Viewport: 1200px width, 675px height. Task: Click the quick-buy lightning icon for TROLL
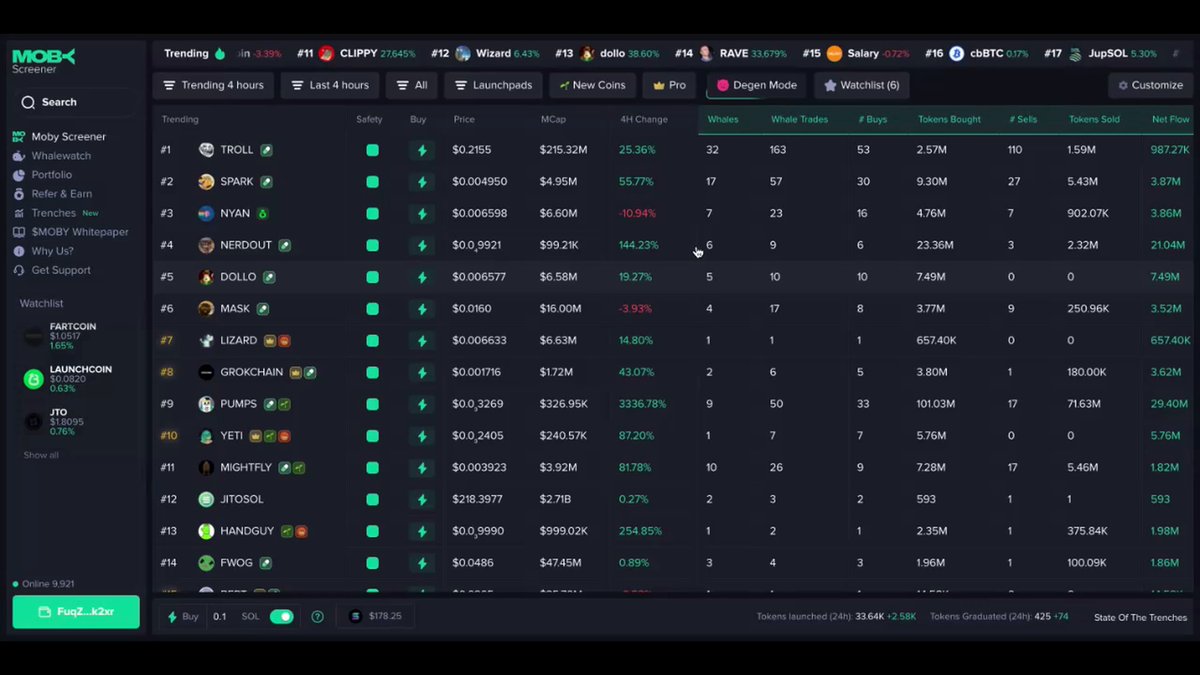pyautogui.click(x=422, y=150)
